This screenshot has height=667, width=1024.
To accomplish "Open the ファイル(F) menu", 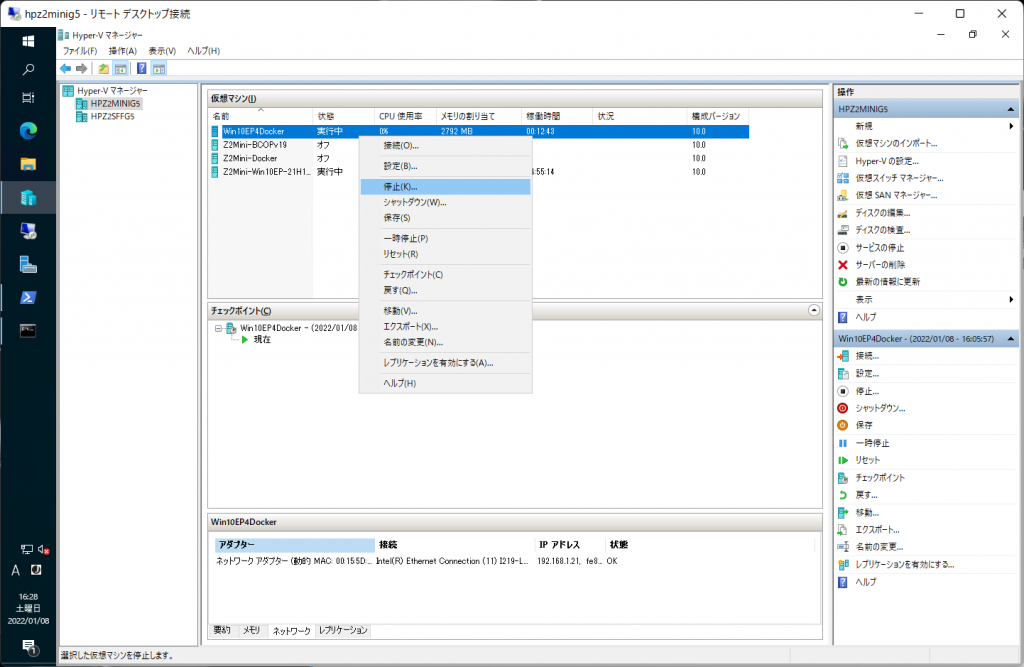I will (80, 51).
